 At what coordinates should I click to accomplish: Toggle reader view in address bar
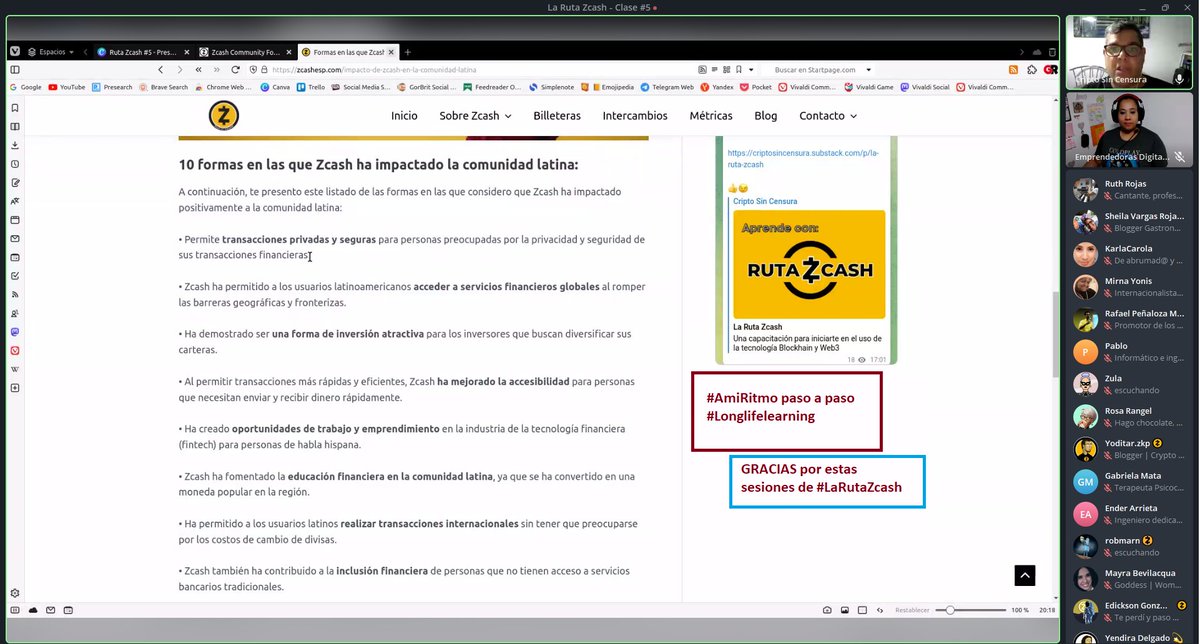[x=713, y=70]
